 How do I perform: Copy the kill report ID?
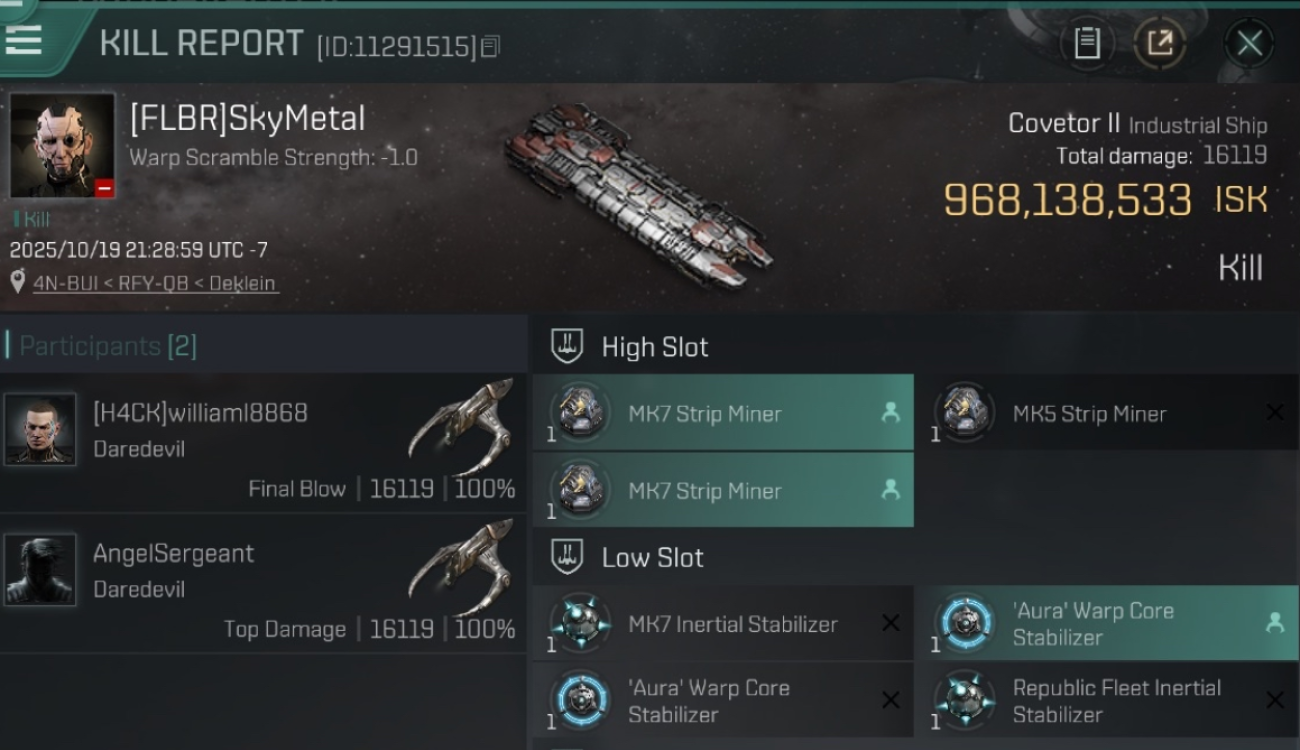(490, 46)
